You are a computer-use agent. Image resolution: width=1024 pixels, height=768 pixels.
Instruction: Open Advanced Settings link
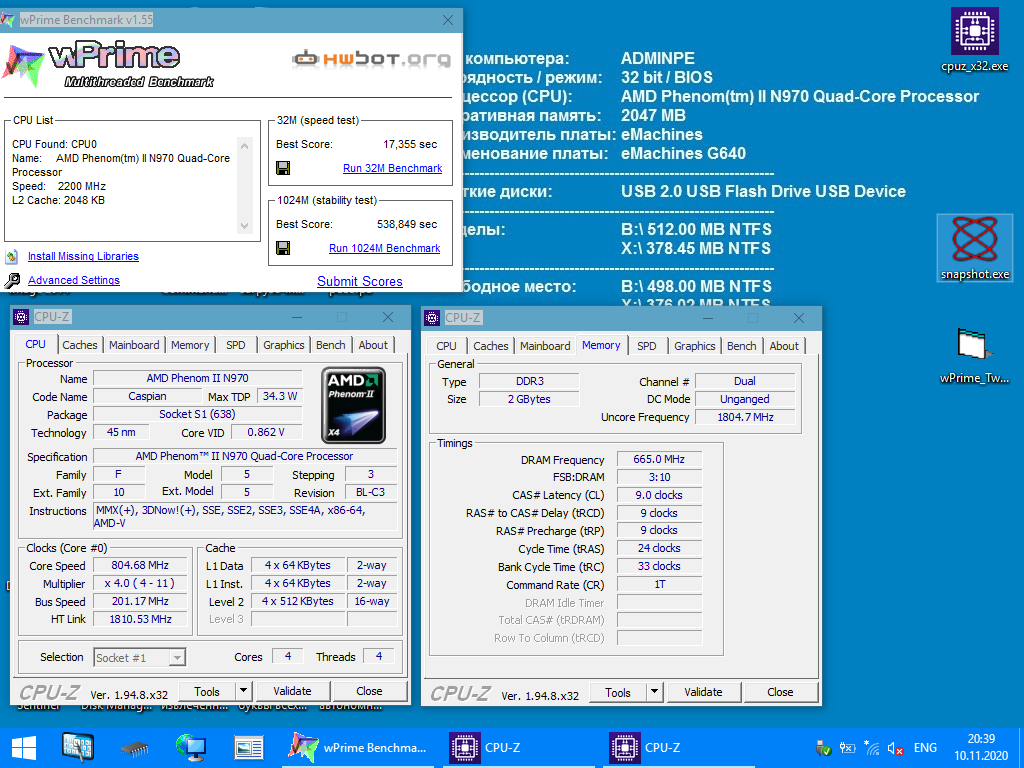tap(74, 280)
